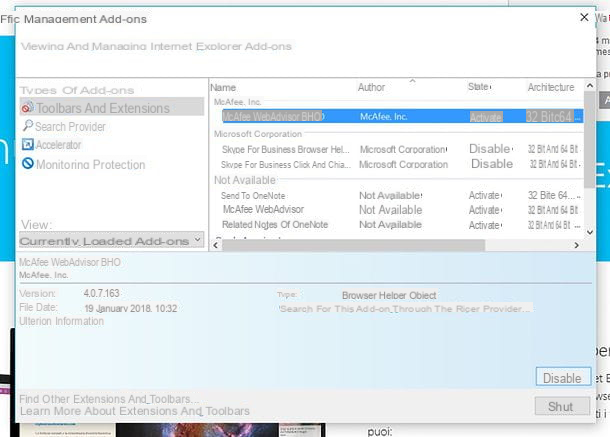The width and height of the screenshot is (610, 437).
Task: Click the list scroll up arrow
Action: tap(590, 85)
